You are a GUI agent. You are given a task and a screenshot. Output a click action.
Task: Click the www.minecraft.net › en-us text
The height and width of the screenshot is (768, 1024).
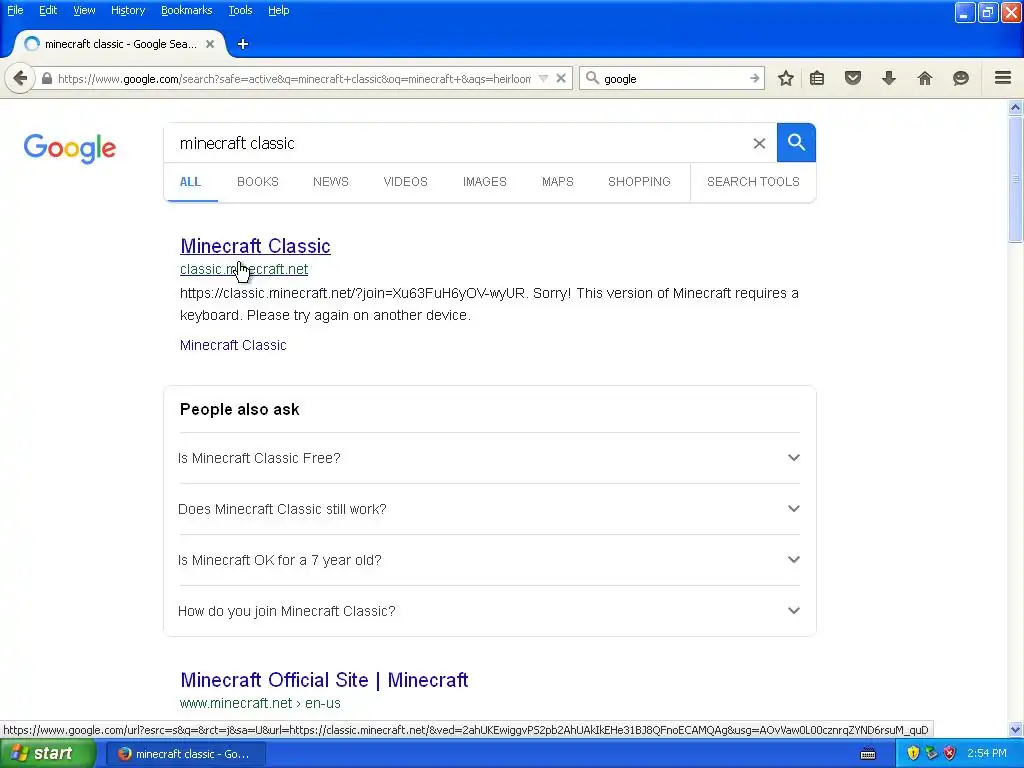coord(260,703)
